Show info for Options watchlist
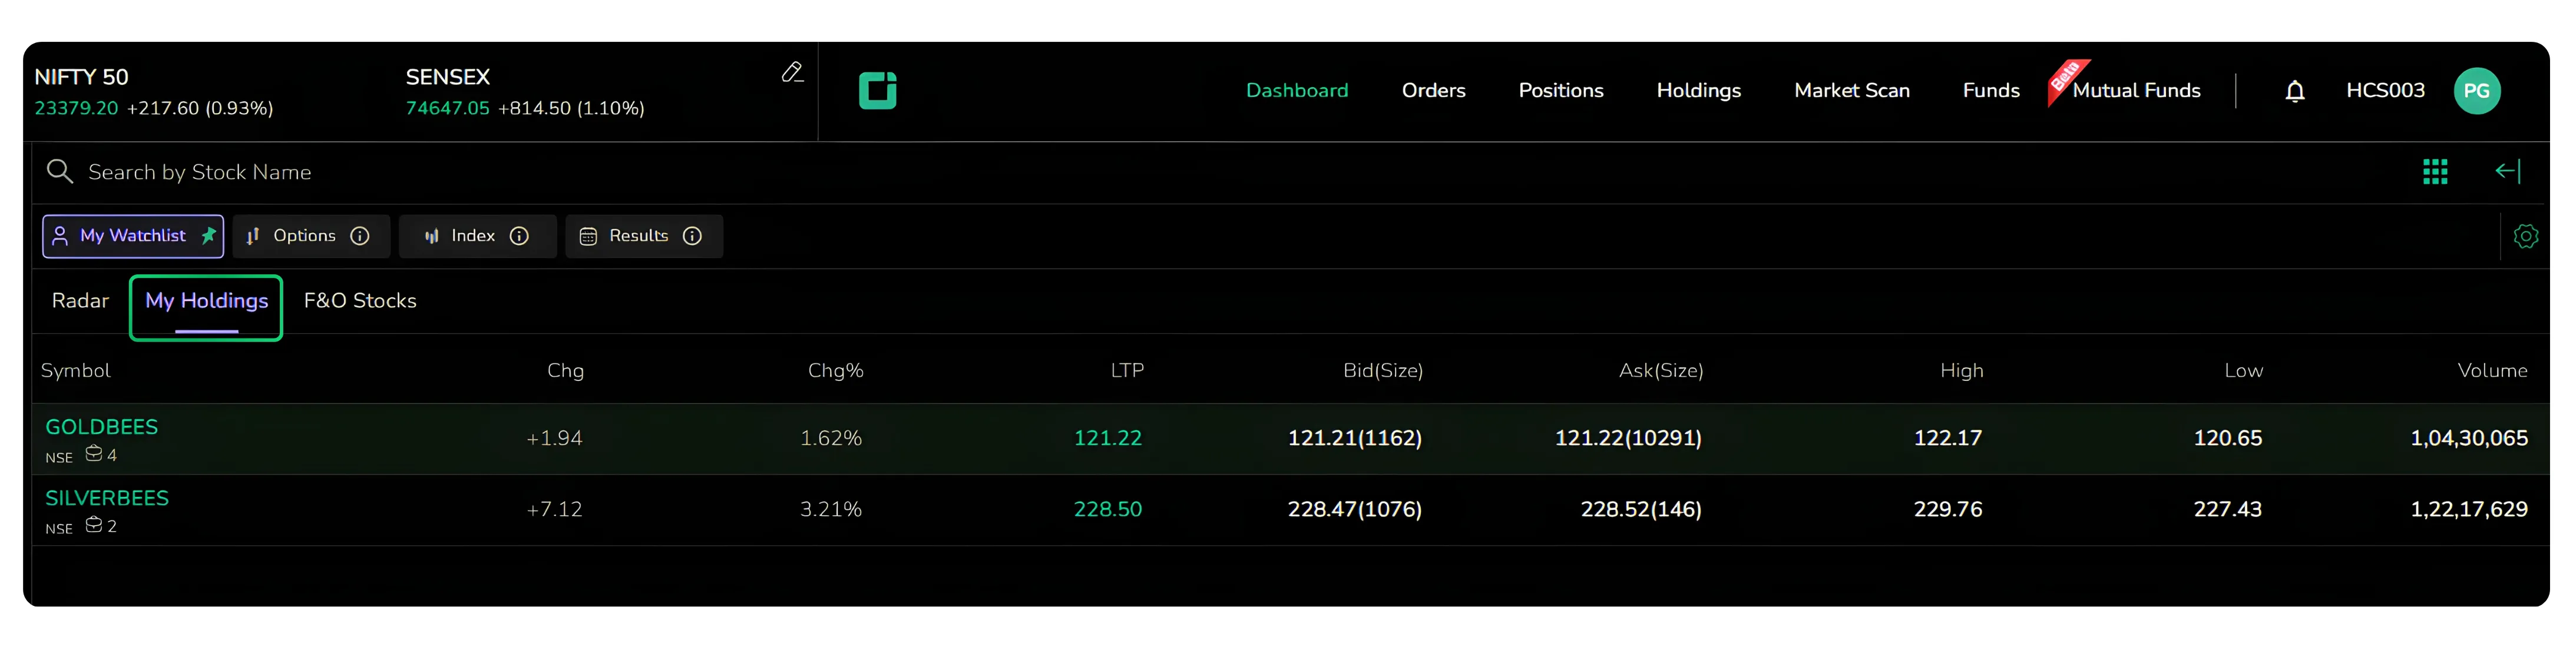 [360, 236]
